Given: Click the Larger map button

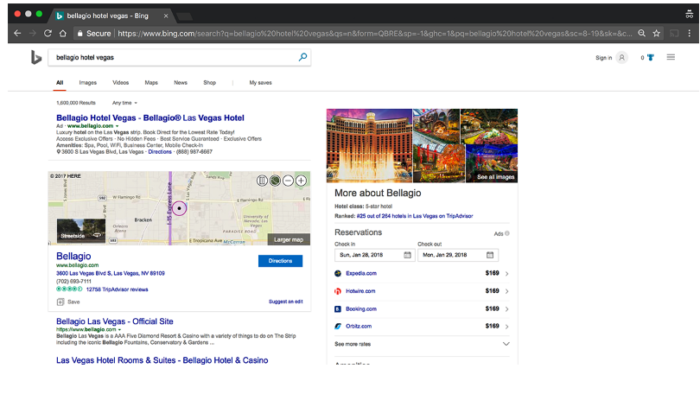Looking at the screenshot, I should [288, 240].
